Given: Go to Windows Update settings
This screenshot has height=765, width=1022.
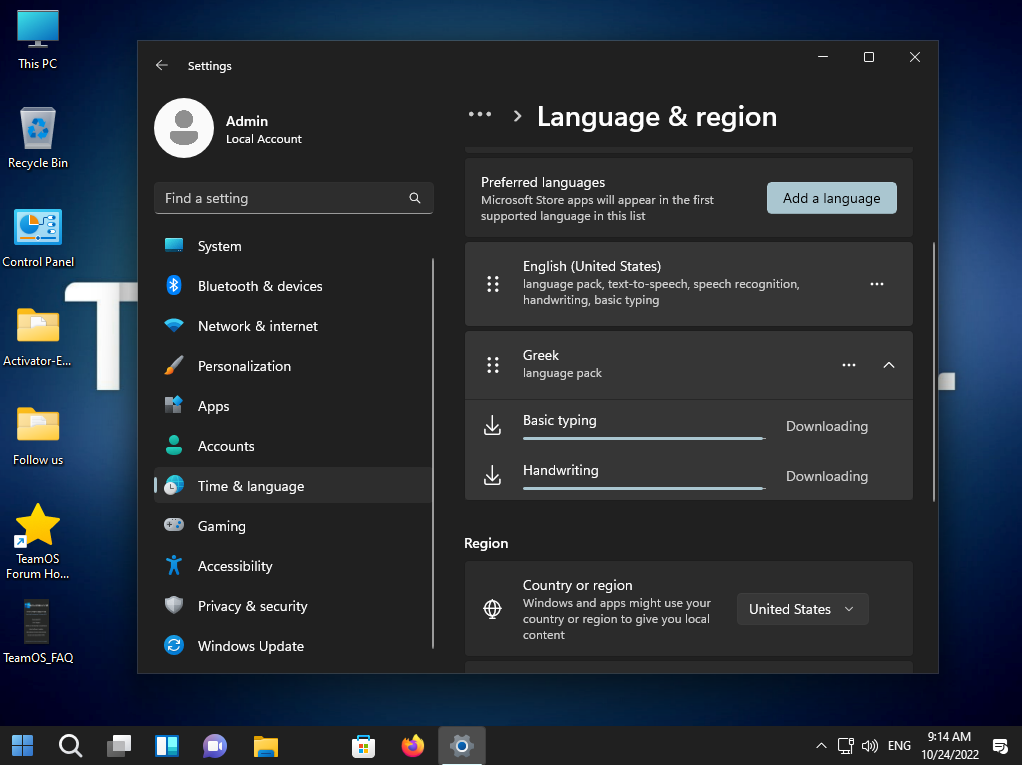Looking at the screenshot, I should coord(250,646).
